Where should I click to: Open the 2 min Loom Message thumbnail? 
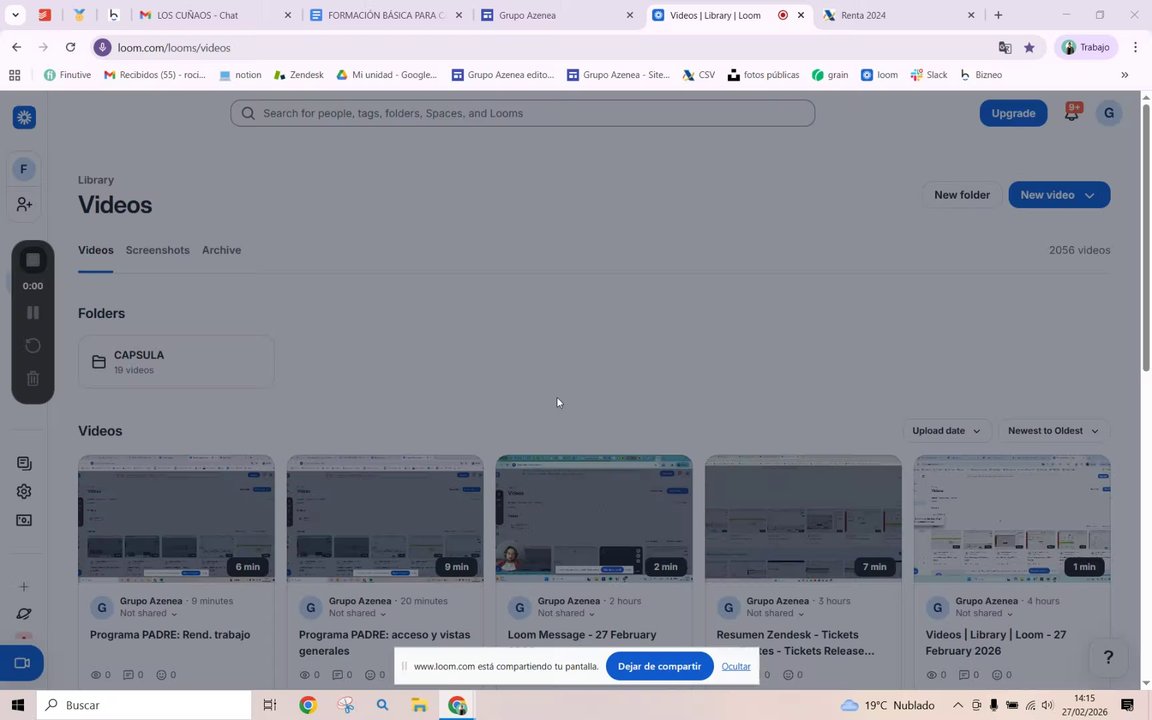594,519
